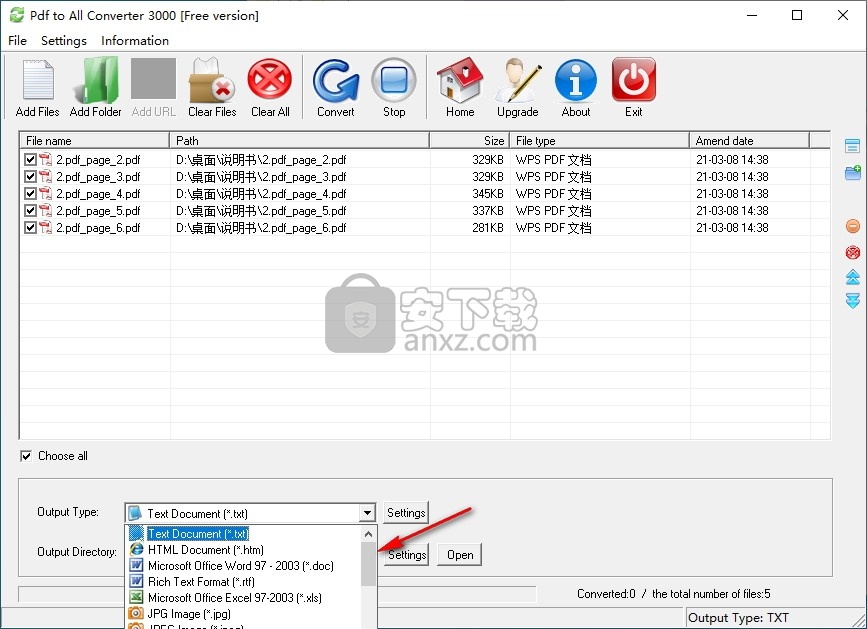867x629 pixels.
Task: Click path D:\桌面\说明书\2.pdf_page_2.pdf
Action: tap(261, 160)
